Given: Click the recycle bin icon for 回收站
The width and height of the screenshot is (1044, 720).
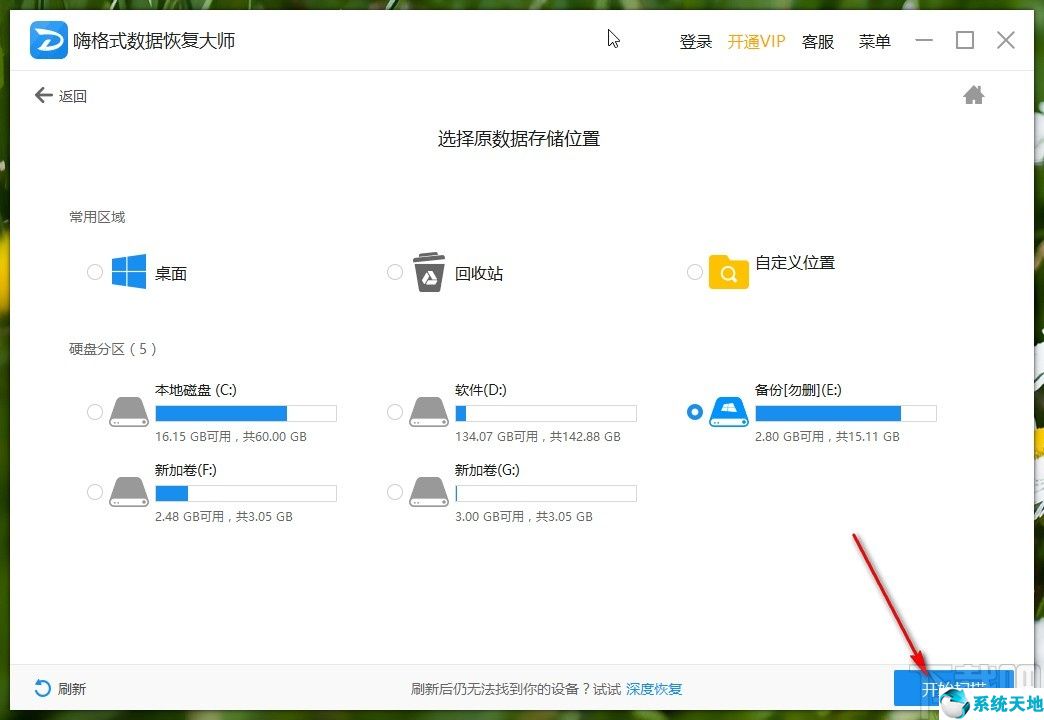Looking at the screenshot, I should 428,272.
